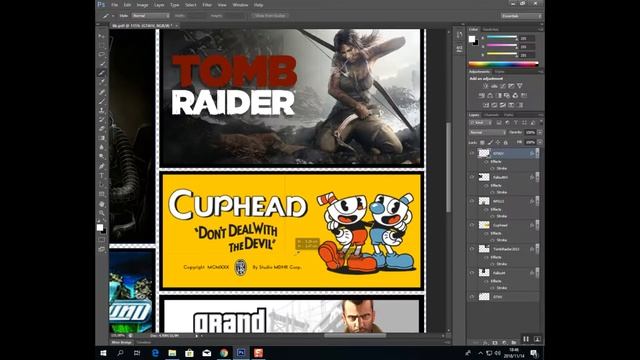Hide the NFSU2 layer
The image size is (640, 360).
coord(472,201)
